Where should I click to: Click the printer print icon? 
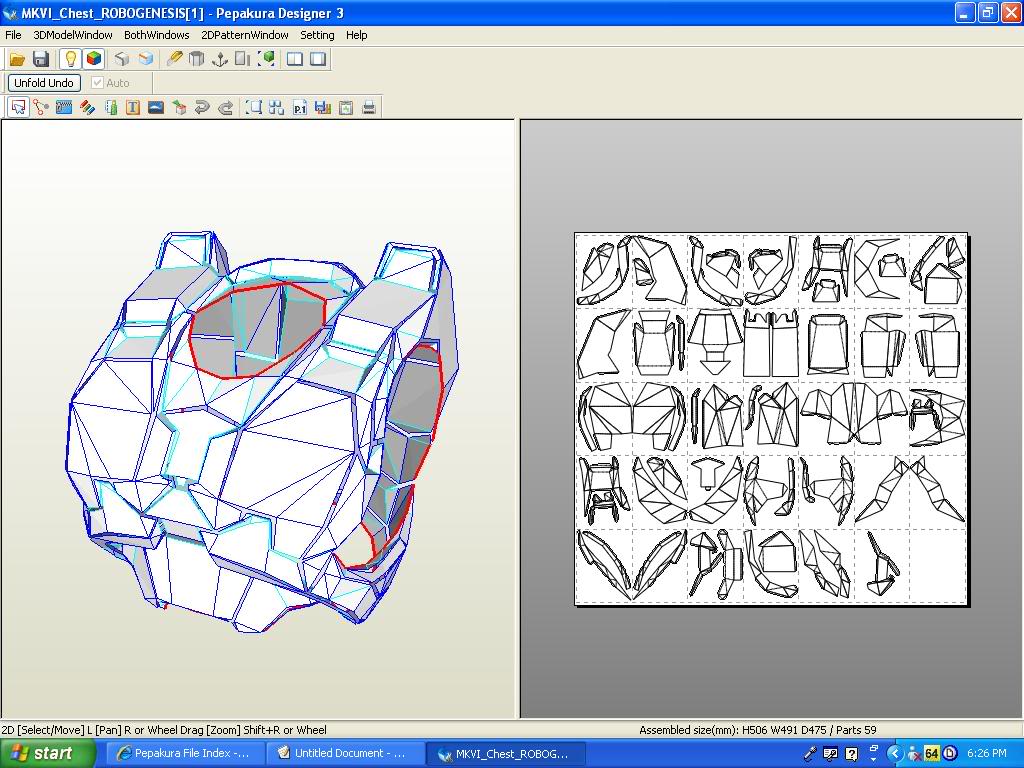(x=369, y=107)
